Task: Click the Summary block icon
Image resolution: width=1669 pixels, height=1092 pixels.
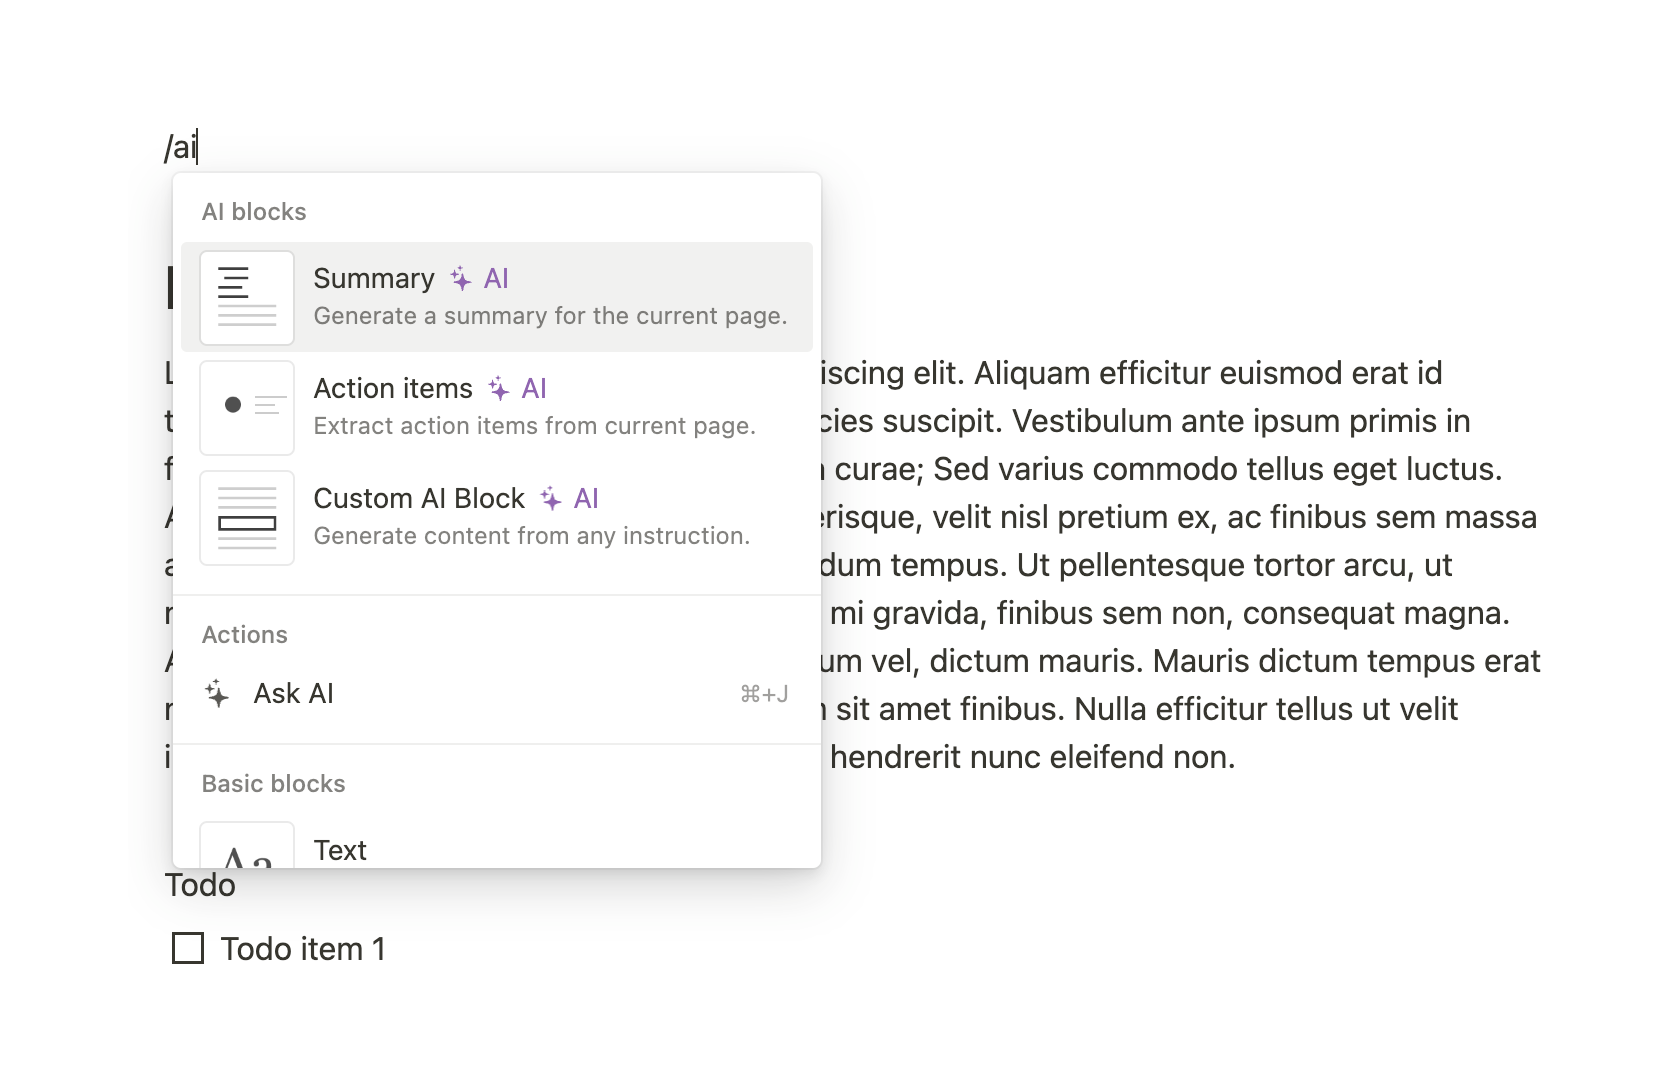Action: coord(246,297)
